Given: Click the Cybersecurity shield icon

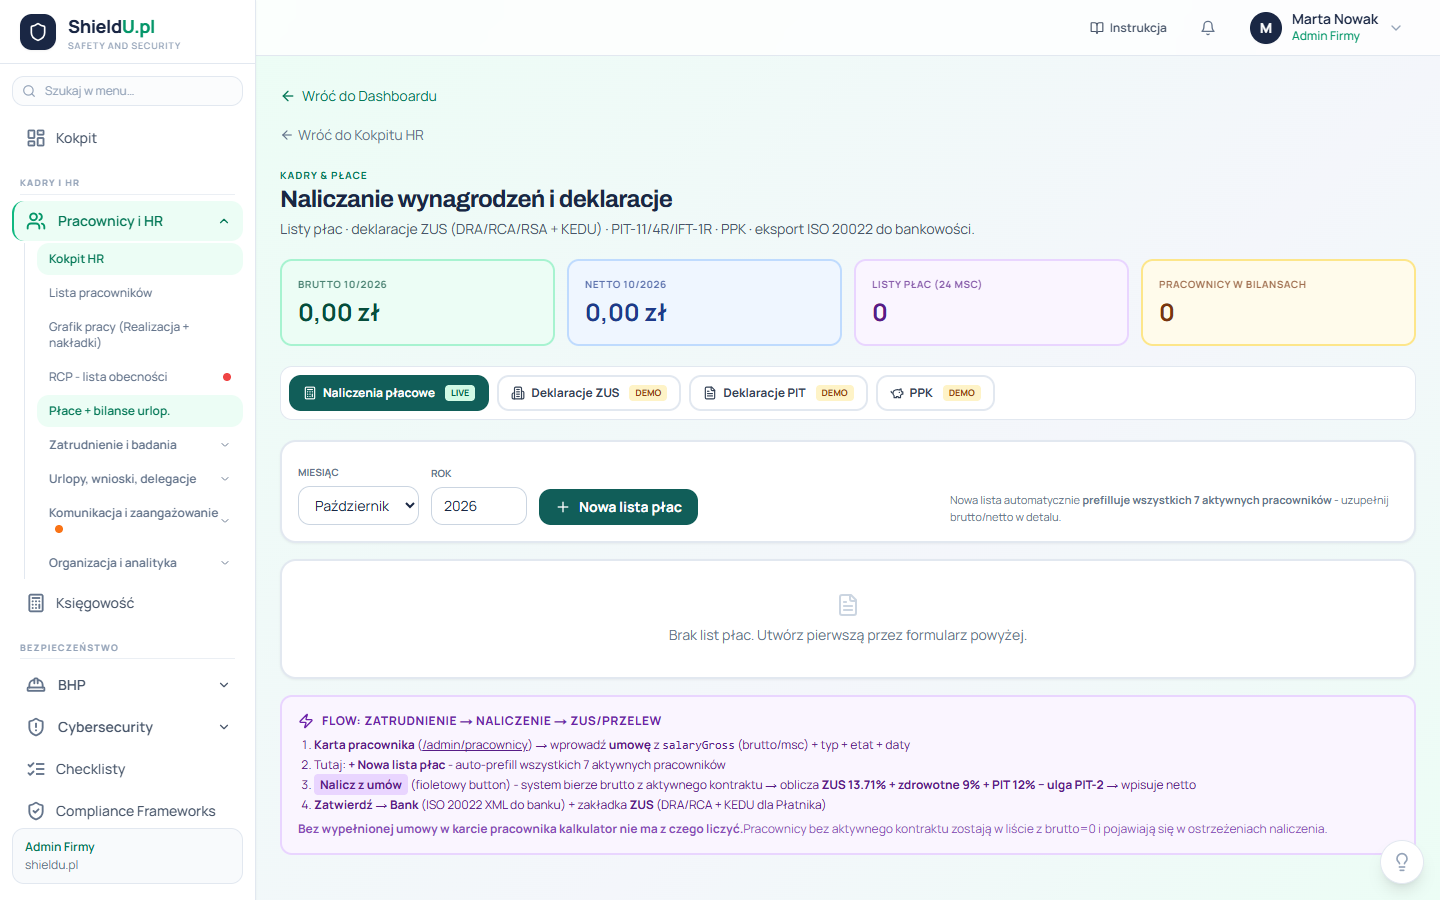Looking at the screenshot, I should [36, 727].
